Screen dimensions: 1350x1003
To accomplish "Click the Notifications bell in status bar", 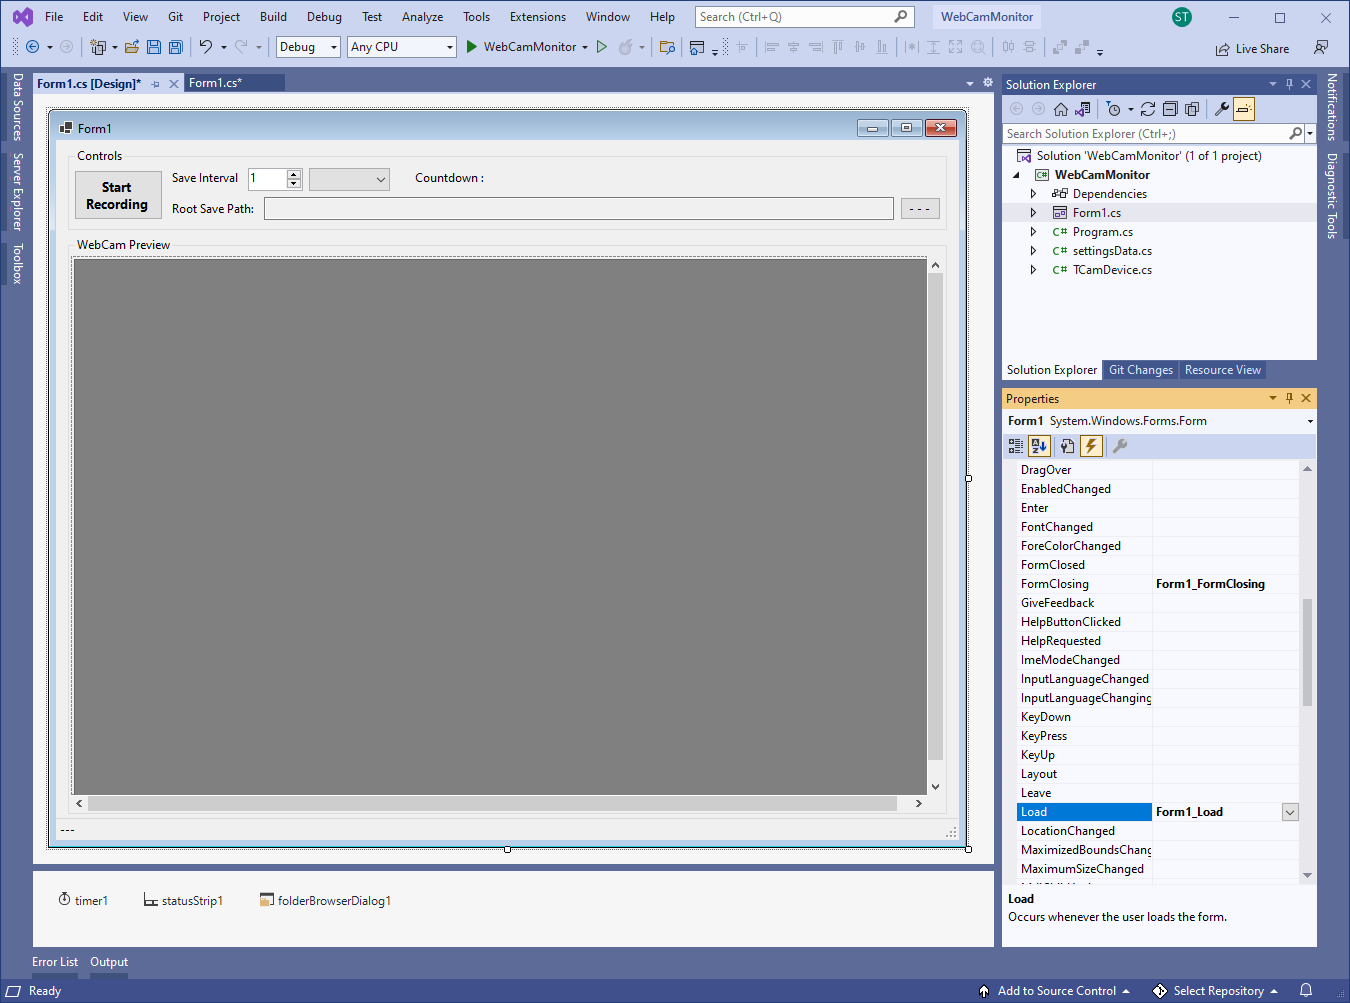I will [1306, 991].
